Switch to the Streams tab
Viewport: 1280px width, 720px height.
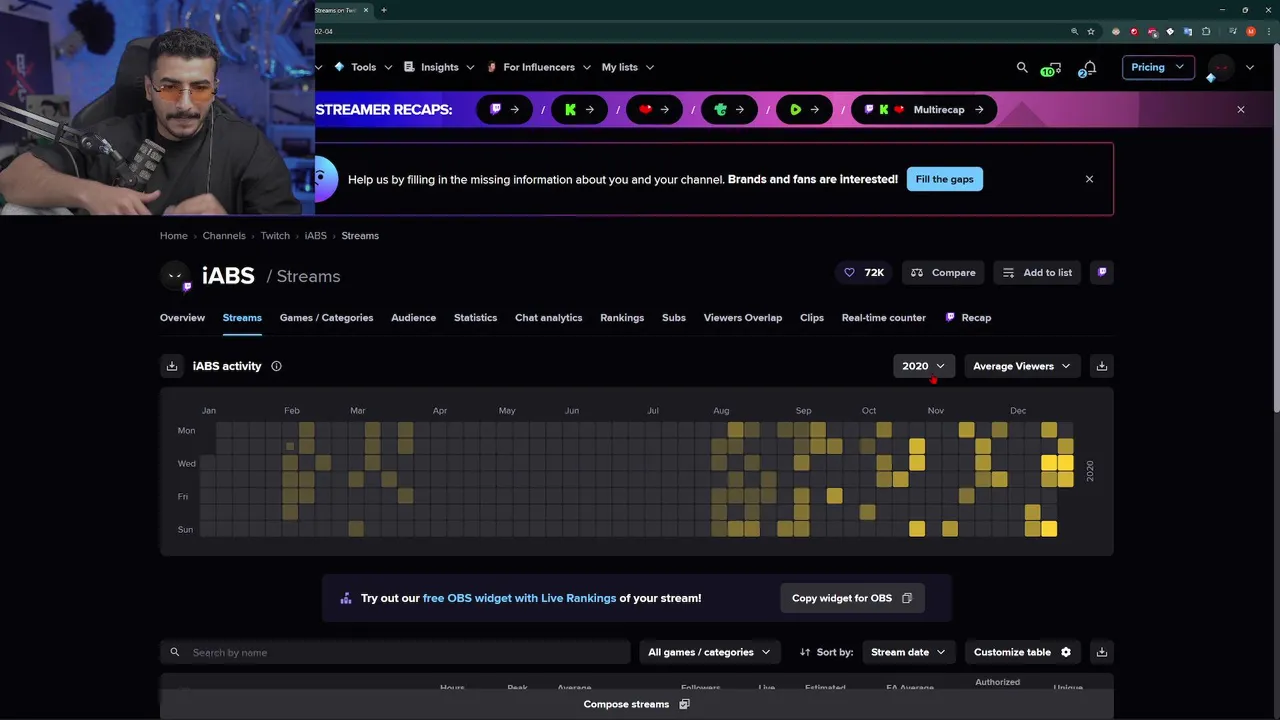click(242, 318)
